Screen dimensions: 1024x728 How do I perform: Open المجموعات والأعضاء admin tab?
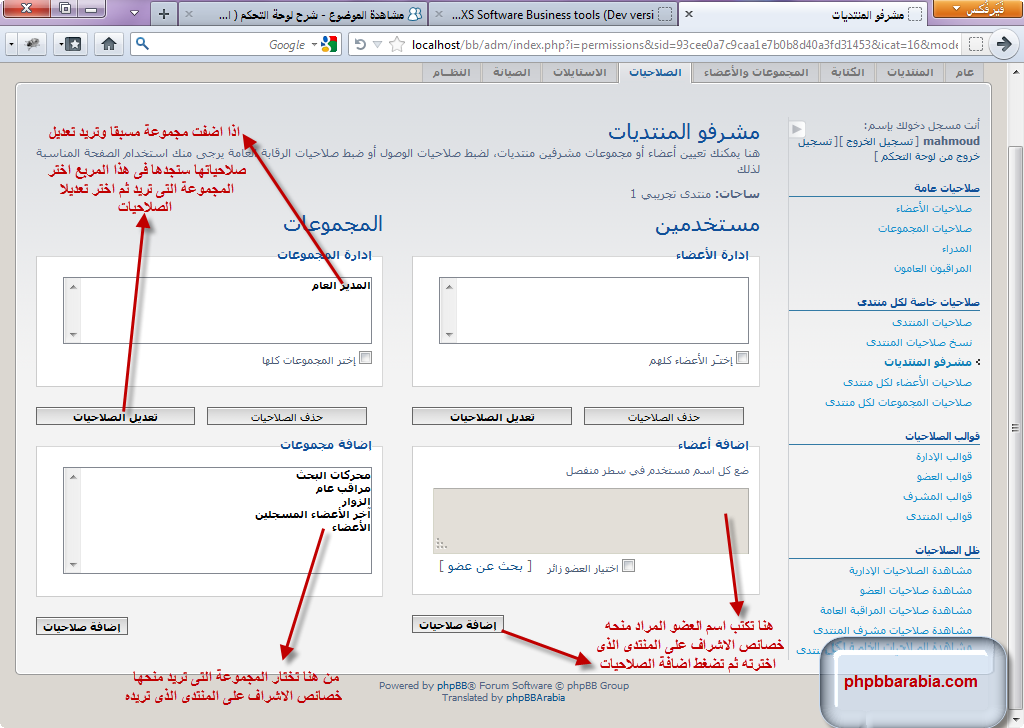[x=756, y=72]
